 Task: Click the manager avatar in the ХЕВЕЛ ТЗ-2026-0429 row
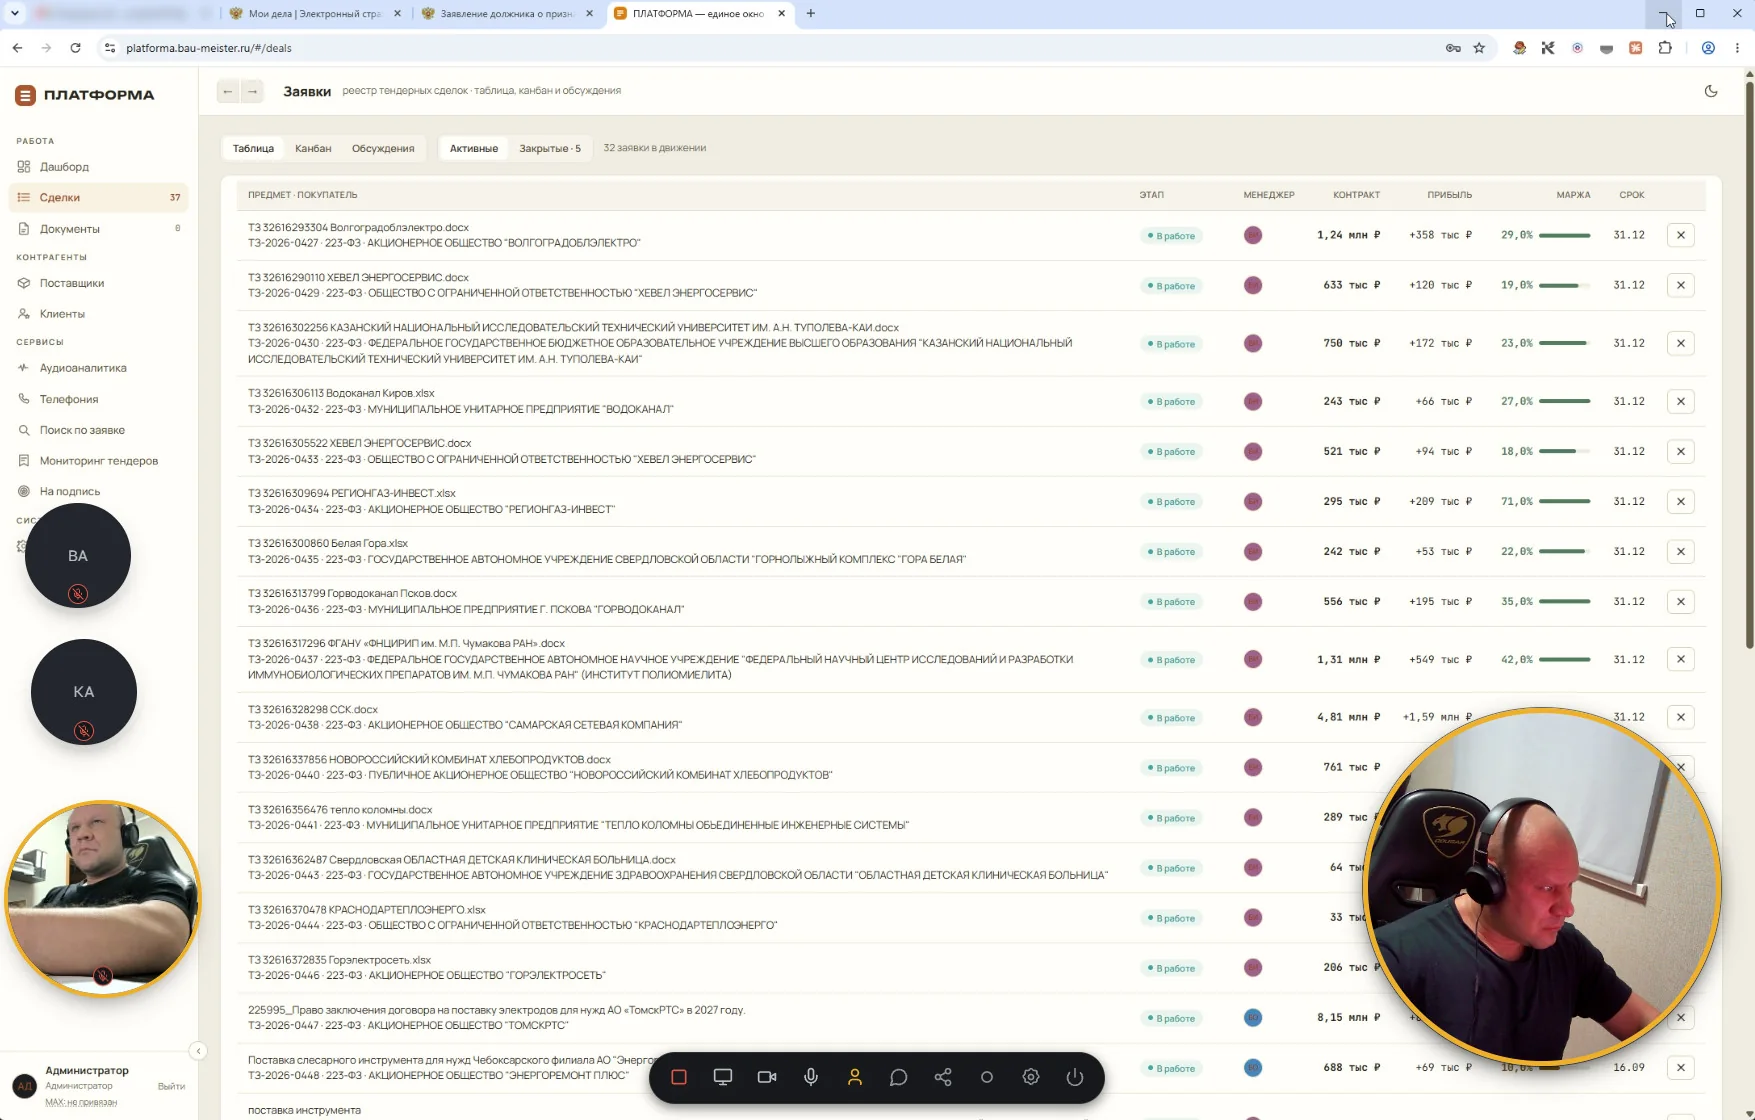pyautogui.click(x=1253, y=285)
